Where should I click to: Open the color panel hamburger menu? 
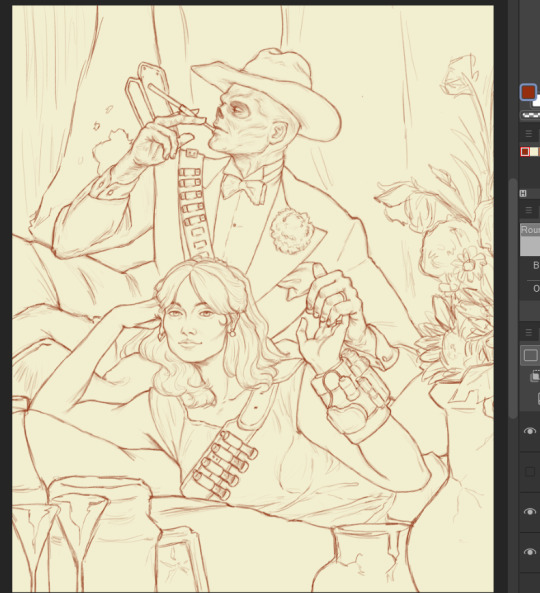[x=529, y=134]
